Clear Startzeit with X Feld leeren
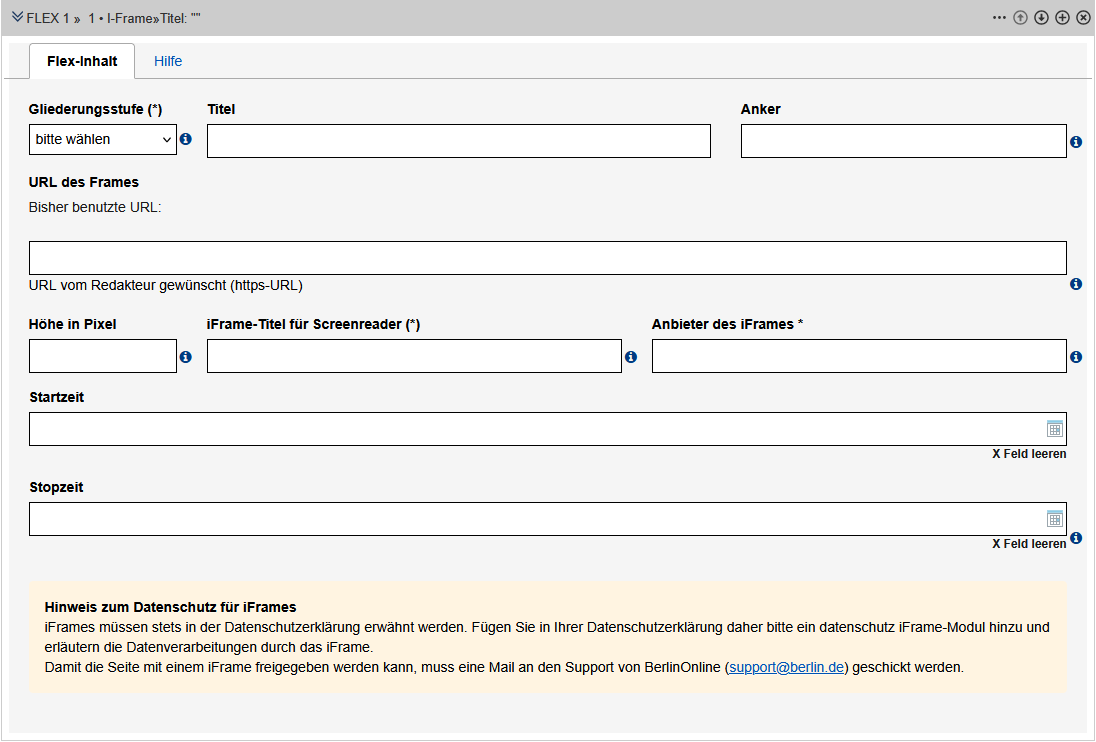This screenshot has width=1096, height=742. point(1029,454)
